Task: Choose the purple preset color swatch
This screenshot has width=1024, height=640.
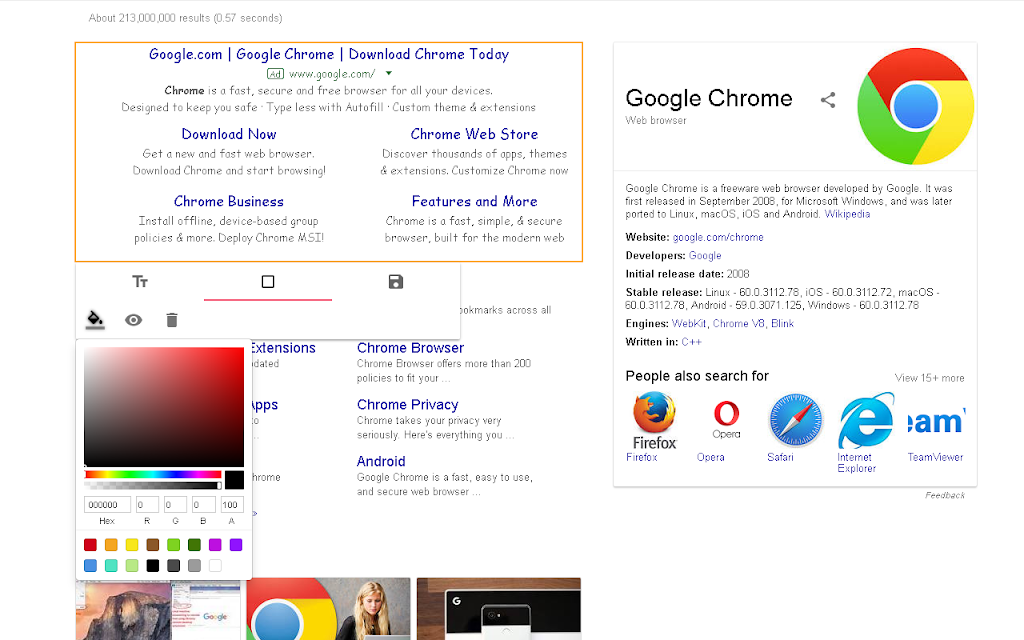Action: tap(236, 545)
